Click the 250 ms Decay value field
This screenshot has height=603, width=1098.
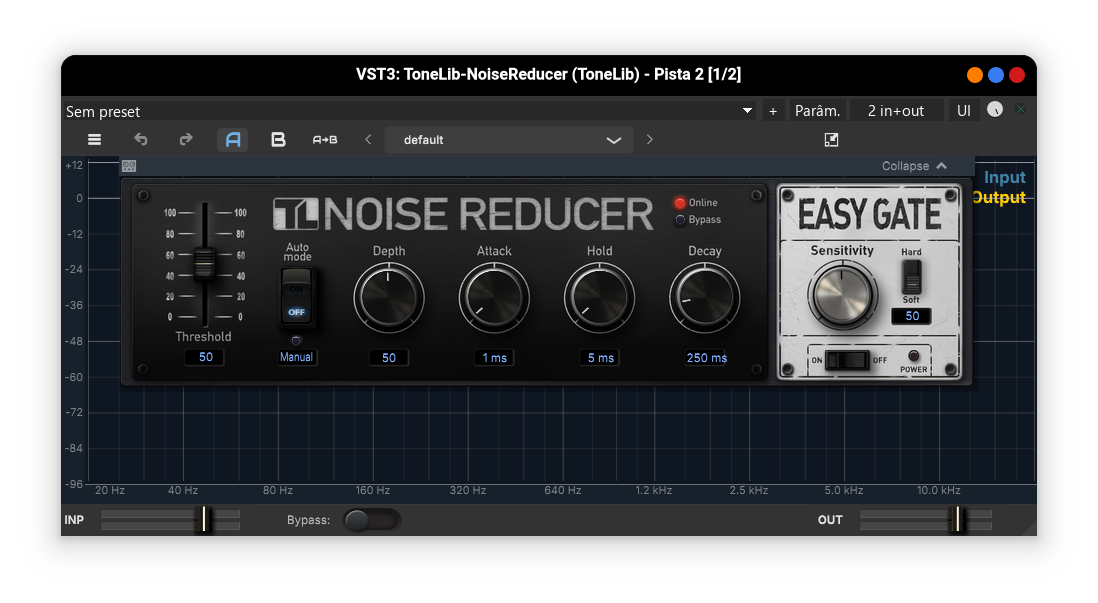[705, 357]
